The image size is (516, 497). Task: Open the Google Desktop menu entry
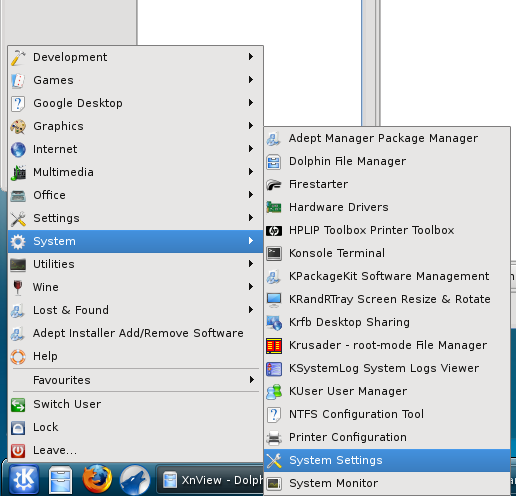pos(135,103)
